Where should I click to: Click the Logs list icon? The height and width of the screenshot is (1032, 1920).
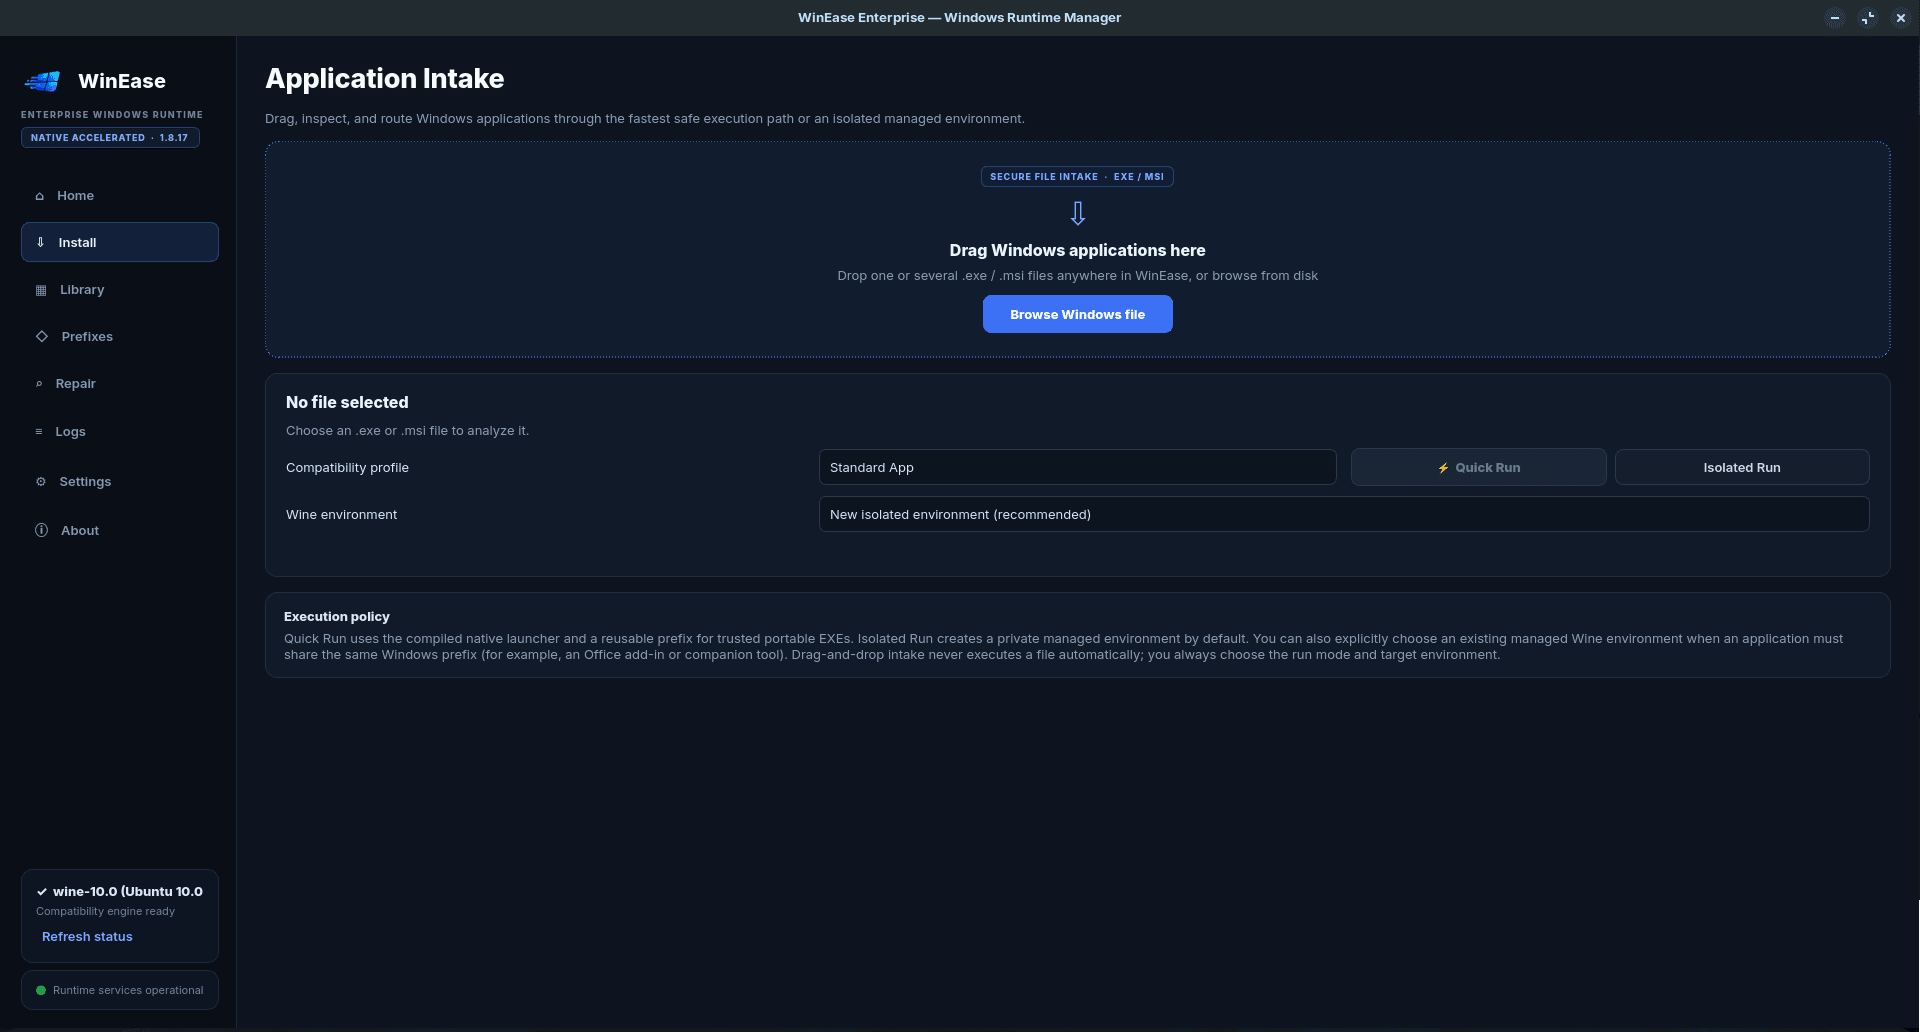39,432
